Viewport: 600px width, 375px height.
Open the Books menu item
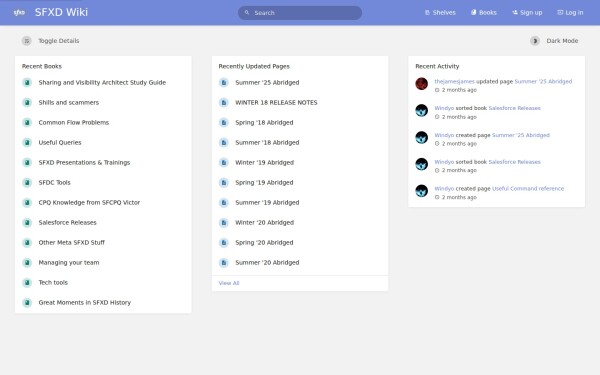484,13
